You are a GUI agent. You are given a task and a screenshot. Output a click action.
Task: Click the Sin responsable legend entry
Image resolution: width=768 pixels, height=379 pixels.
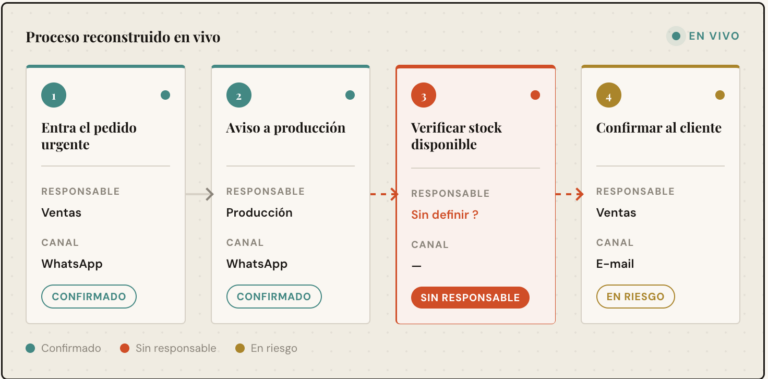click(x=168, y=349)
